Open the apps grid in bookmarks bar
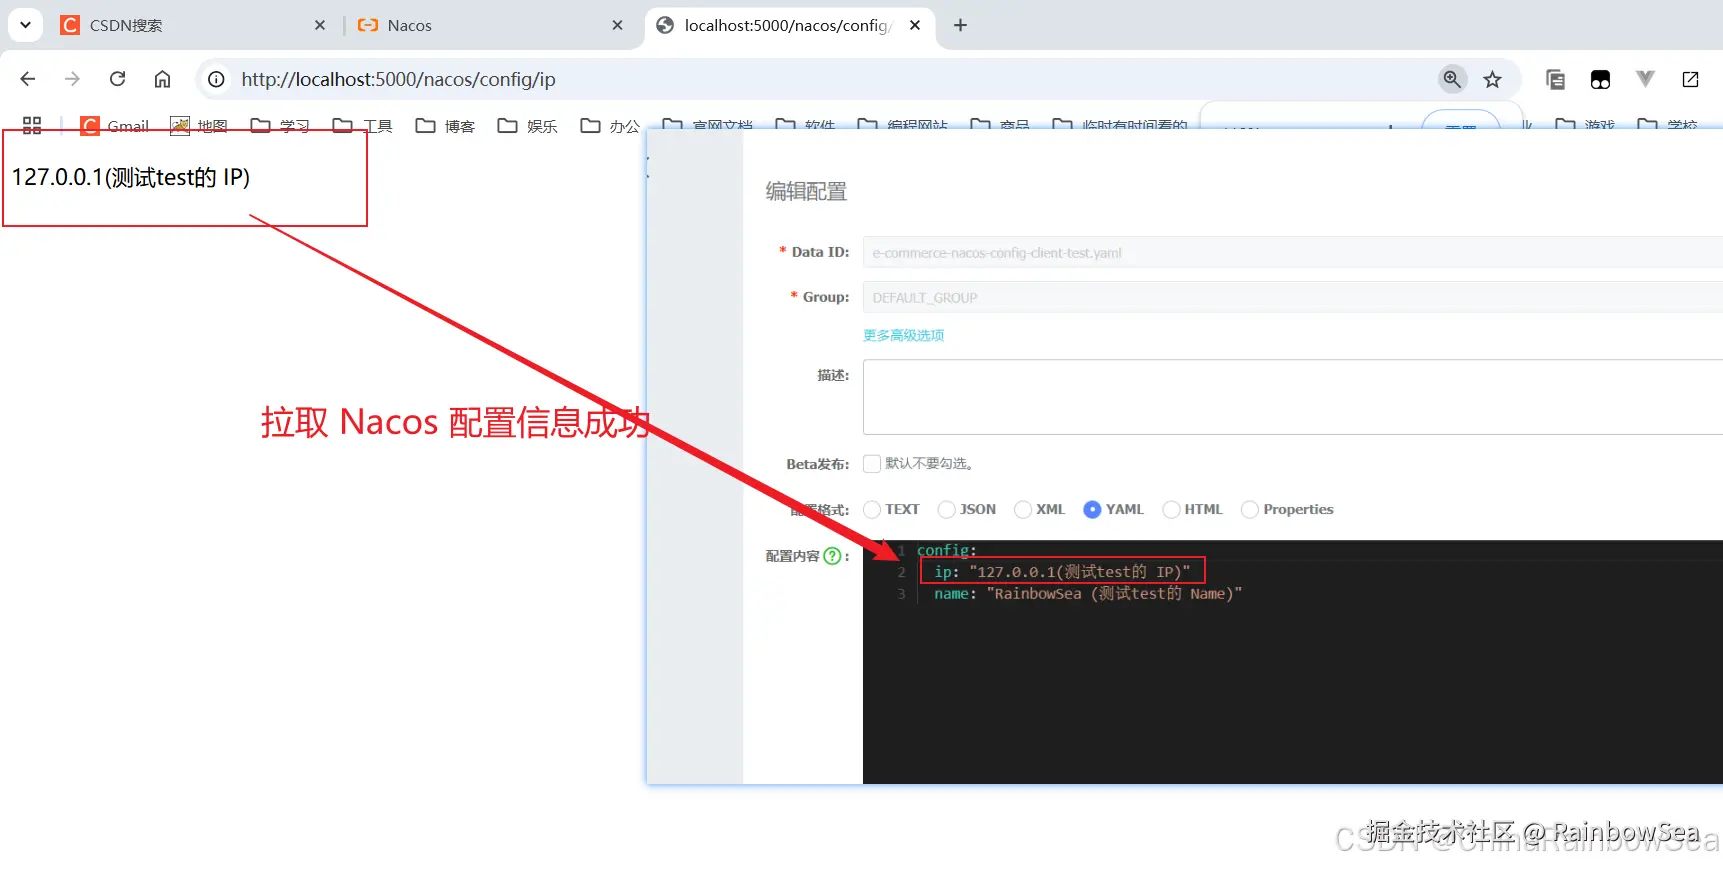Viewport: 1723px width, 869px height. (x=32, y=125)
